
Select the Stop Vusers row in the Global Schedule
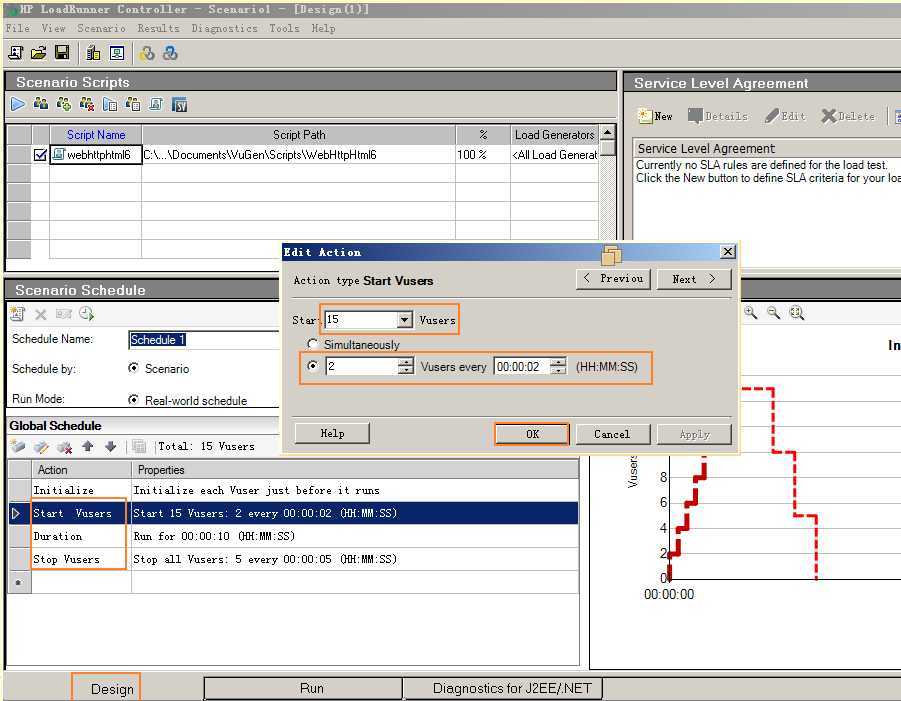[293, 559]
